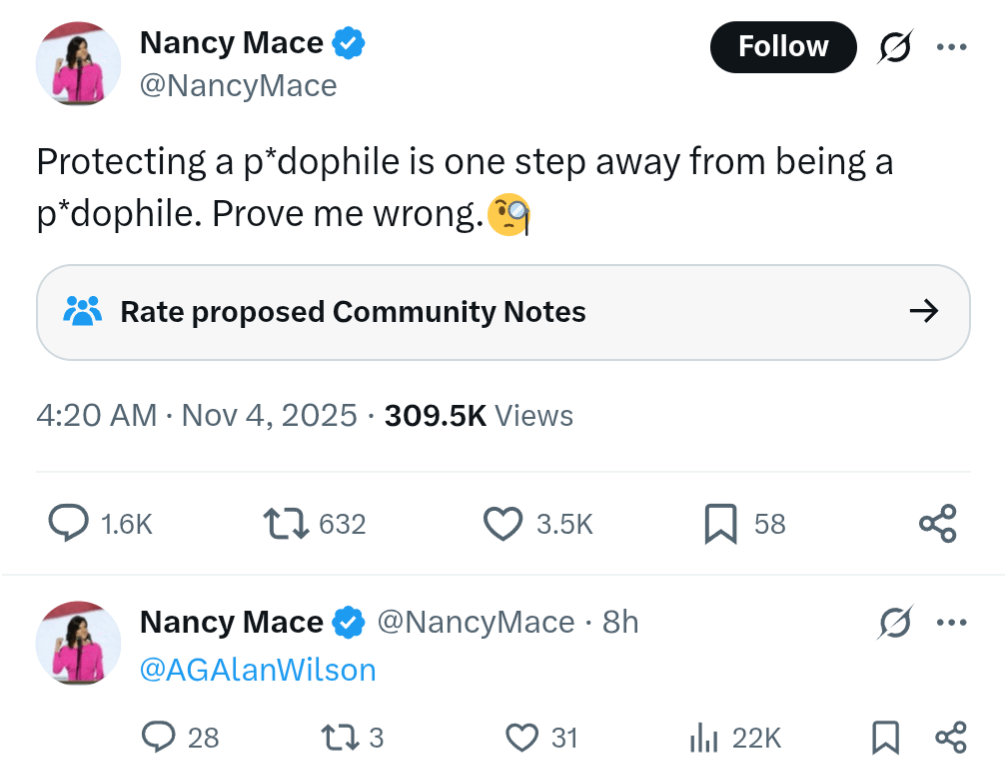Viewport: 1007px width, 783px height.
Task: Follow Nancy Mace
Action: [x=783, y=47]
